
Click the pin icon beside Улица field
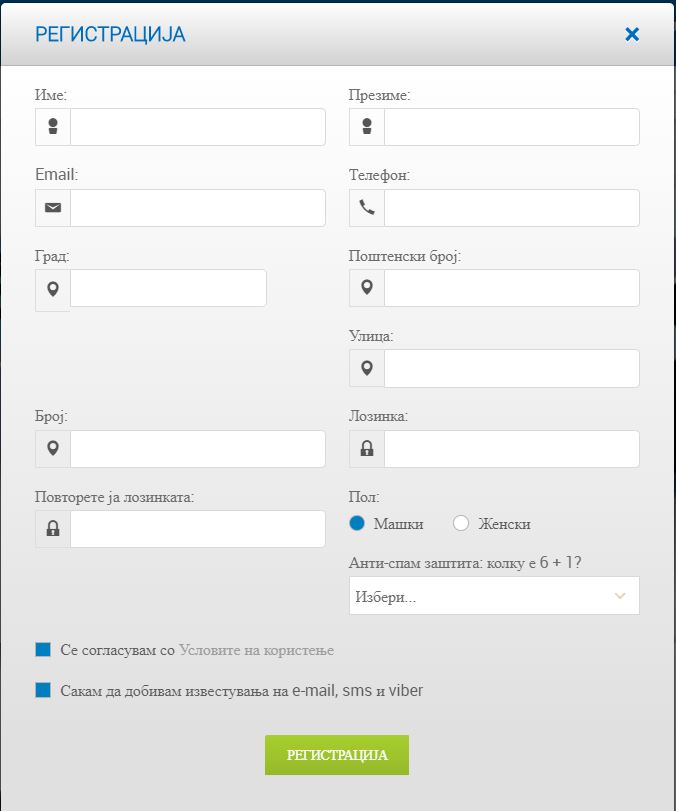point(367,368)
